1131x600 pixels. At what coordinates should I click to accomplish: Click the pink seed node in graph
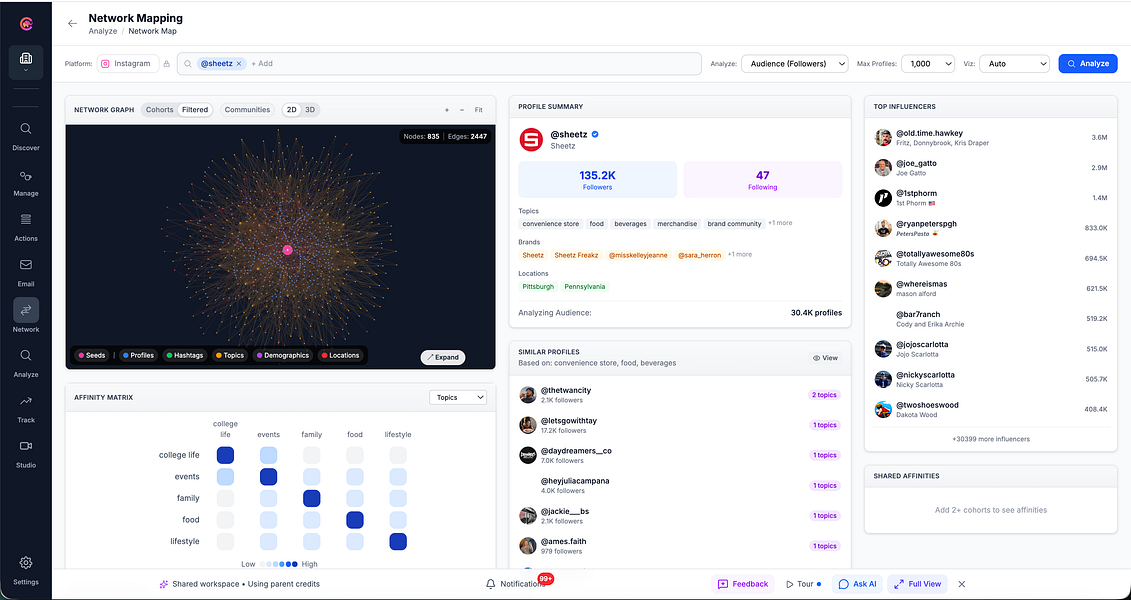pyautogui.click(x=287, y=250)
